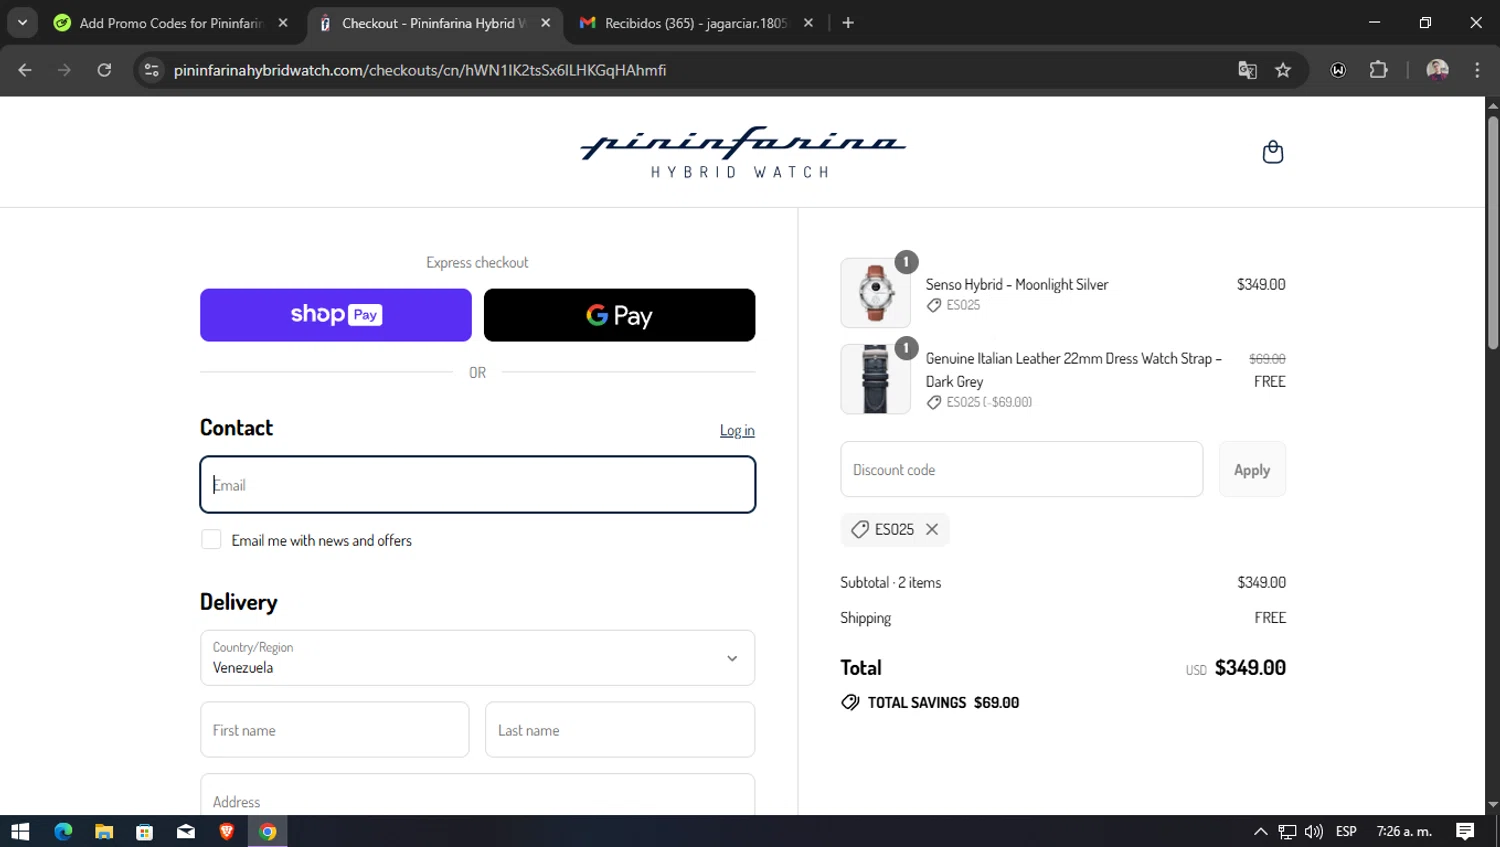Click the Senso Hybrid watch thumbnail
This screenshot has height=847, width=1500.
click(875, 293)
